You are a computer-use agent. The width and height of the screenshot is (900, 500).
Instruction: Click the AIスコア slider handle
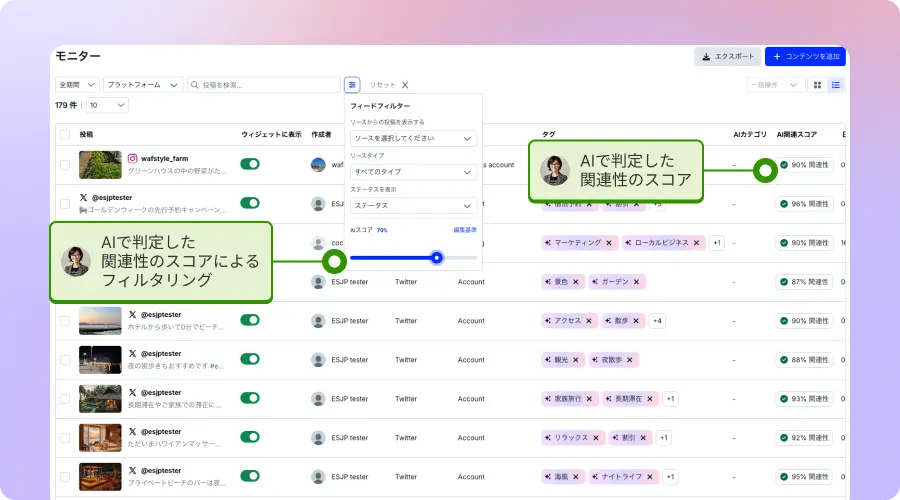(437, 258)
